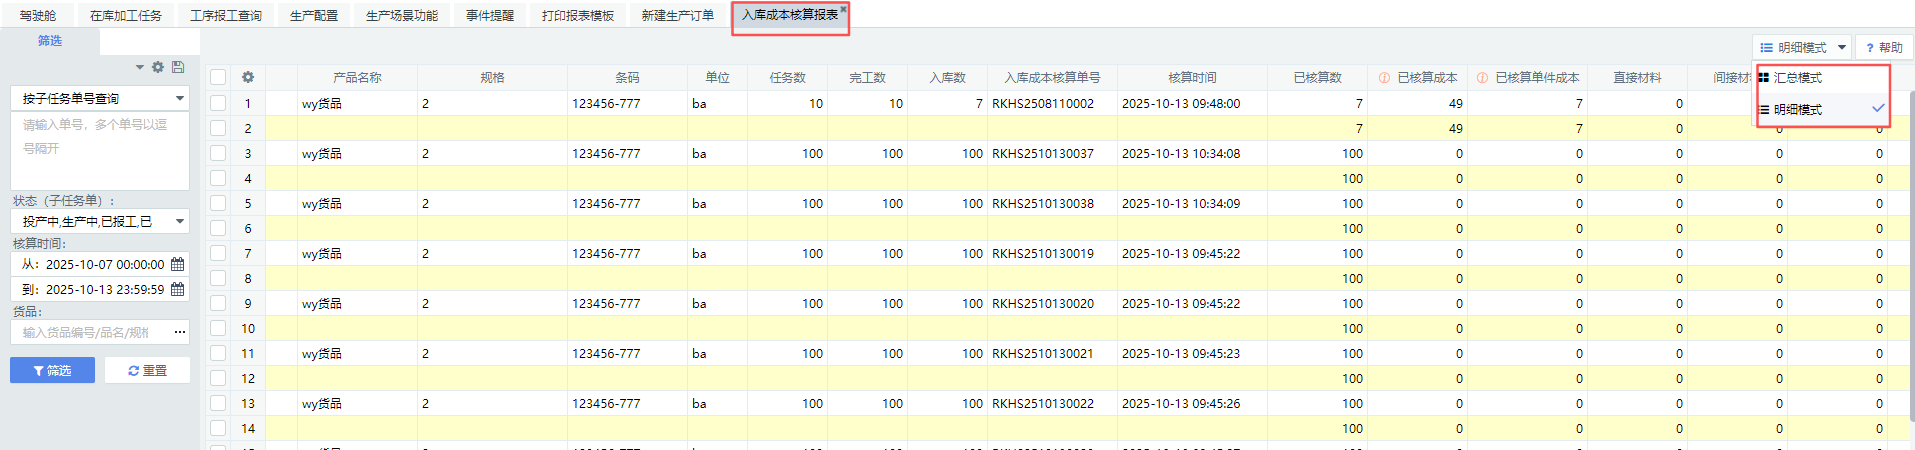Tick the select-all checkbox in table header
1915x450 pixels.
pyautogui.click(x=218, y=77)
